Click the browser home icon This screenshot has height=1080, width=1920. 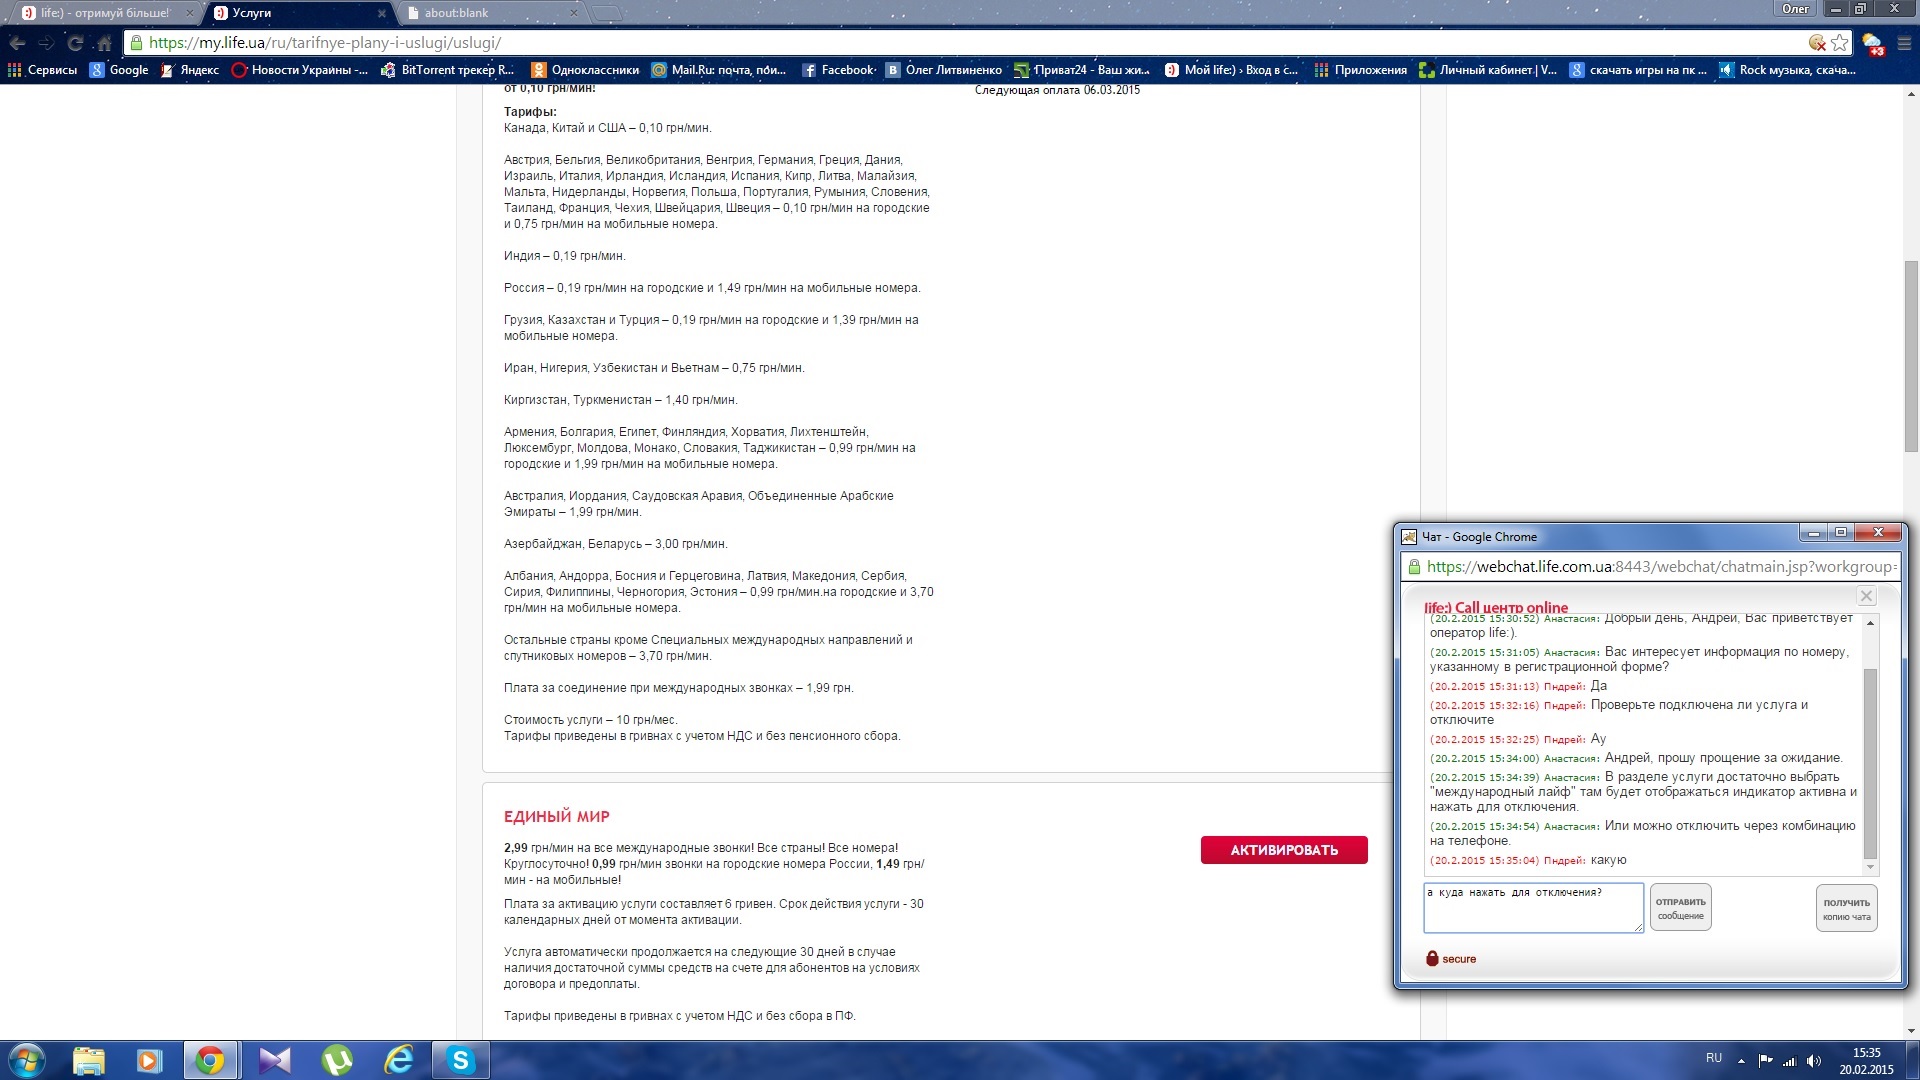(x=104, y=43)
